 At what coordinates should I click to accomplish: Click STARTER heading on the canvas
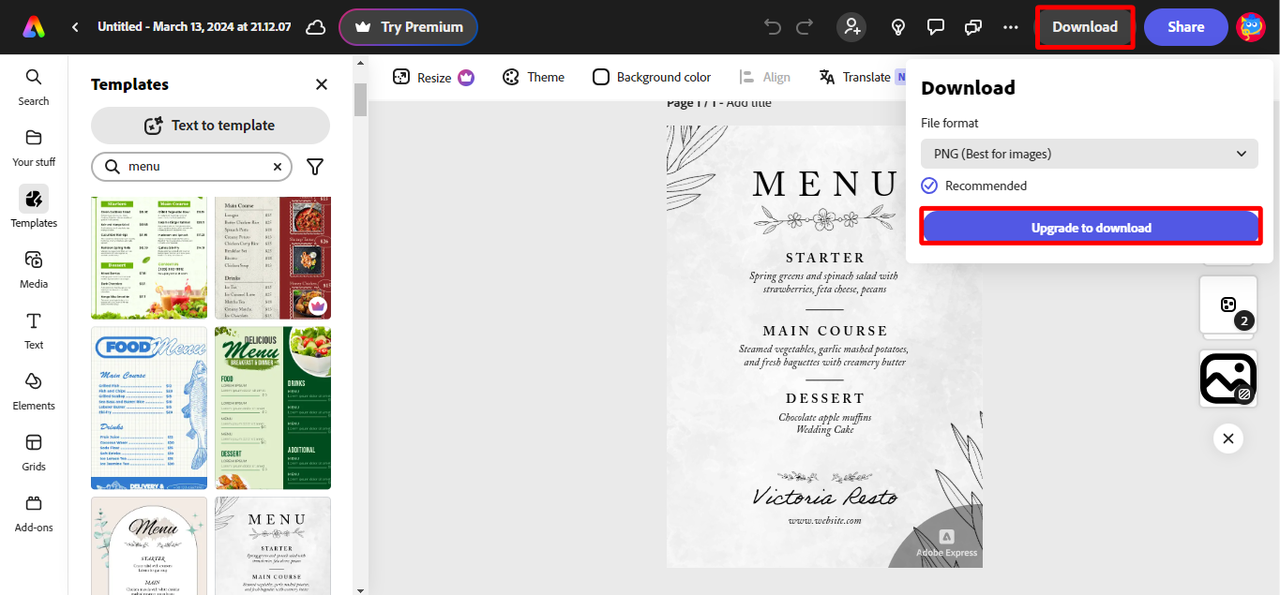825,258
